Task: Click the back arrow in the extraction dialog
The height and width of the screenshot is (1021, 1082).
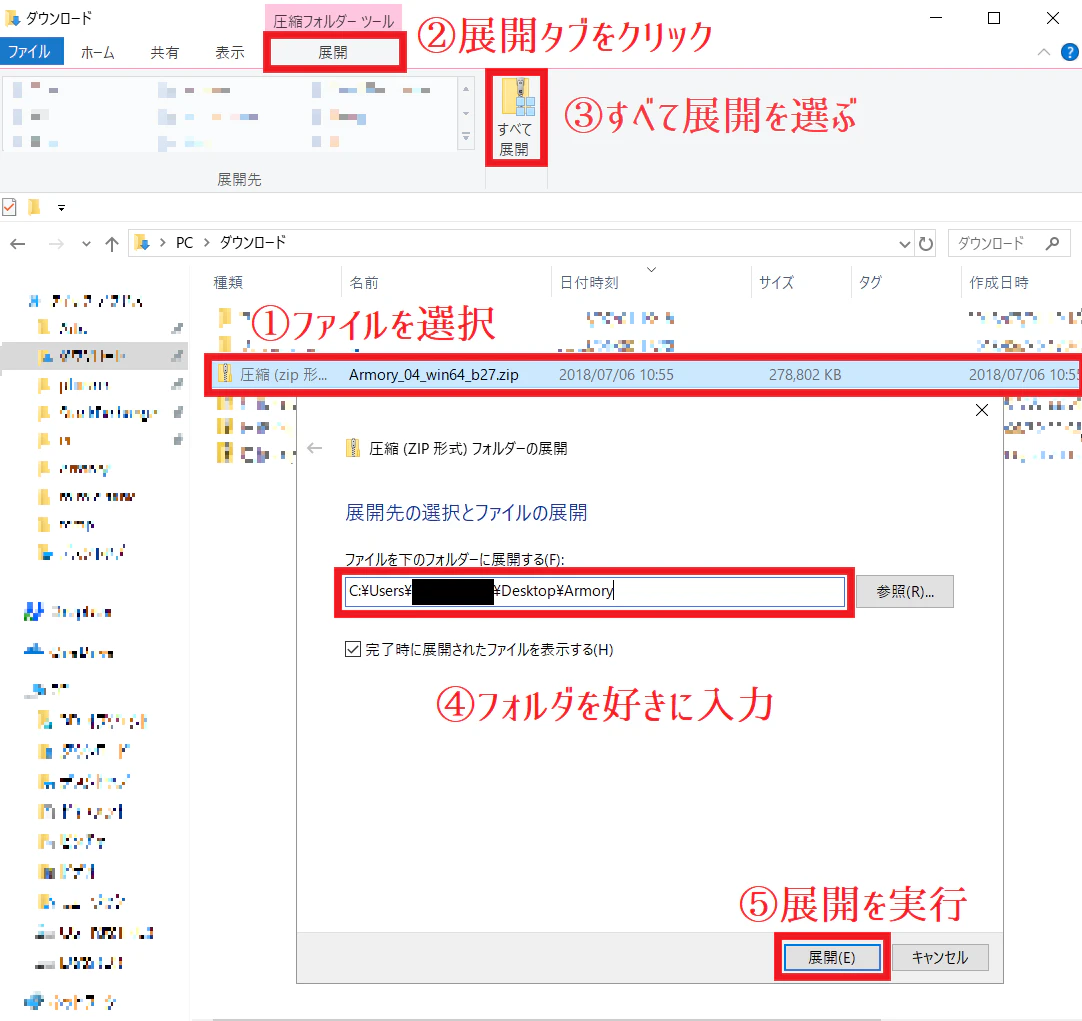Action: pyautogui.click(x=315, y=448)
